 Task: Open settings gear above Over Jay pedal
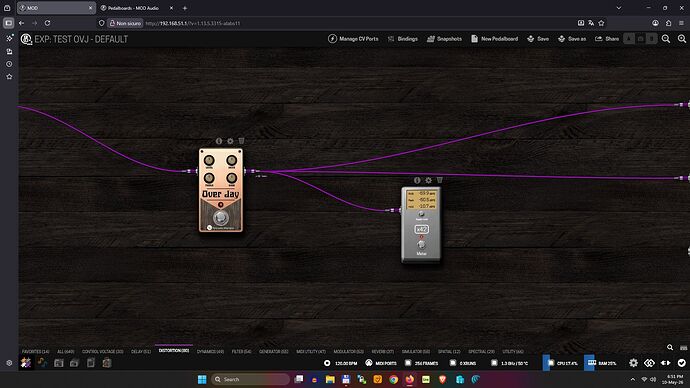[x=230, y=141]
